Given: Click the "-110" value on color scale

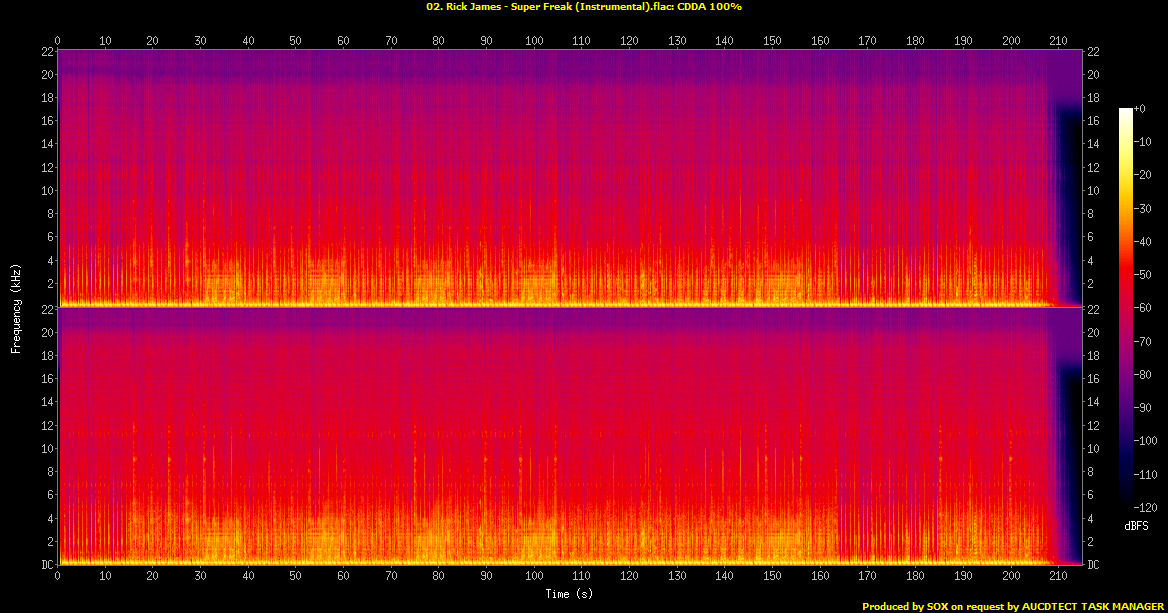Looking at the screenshot, I should [x=1146, y=474].
